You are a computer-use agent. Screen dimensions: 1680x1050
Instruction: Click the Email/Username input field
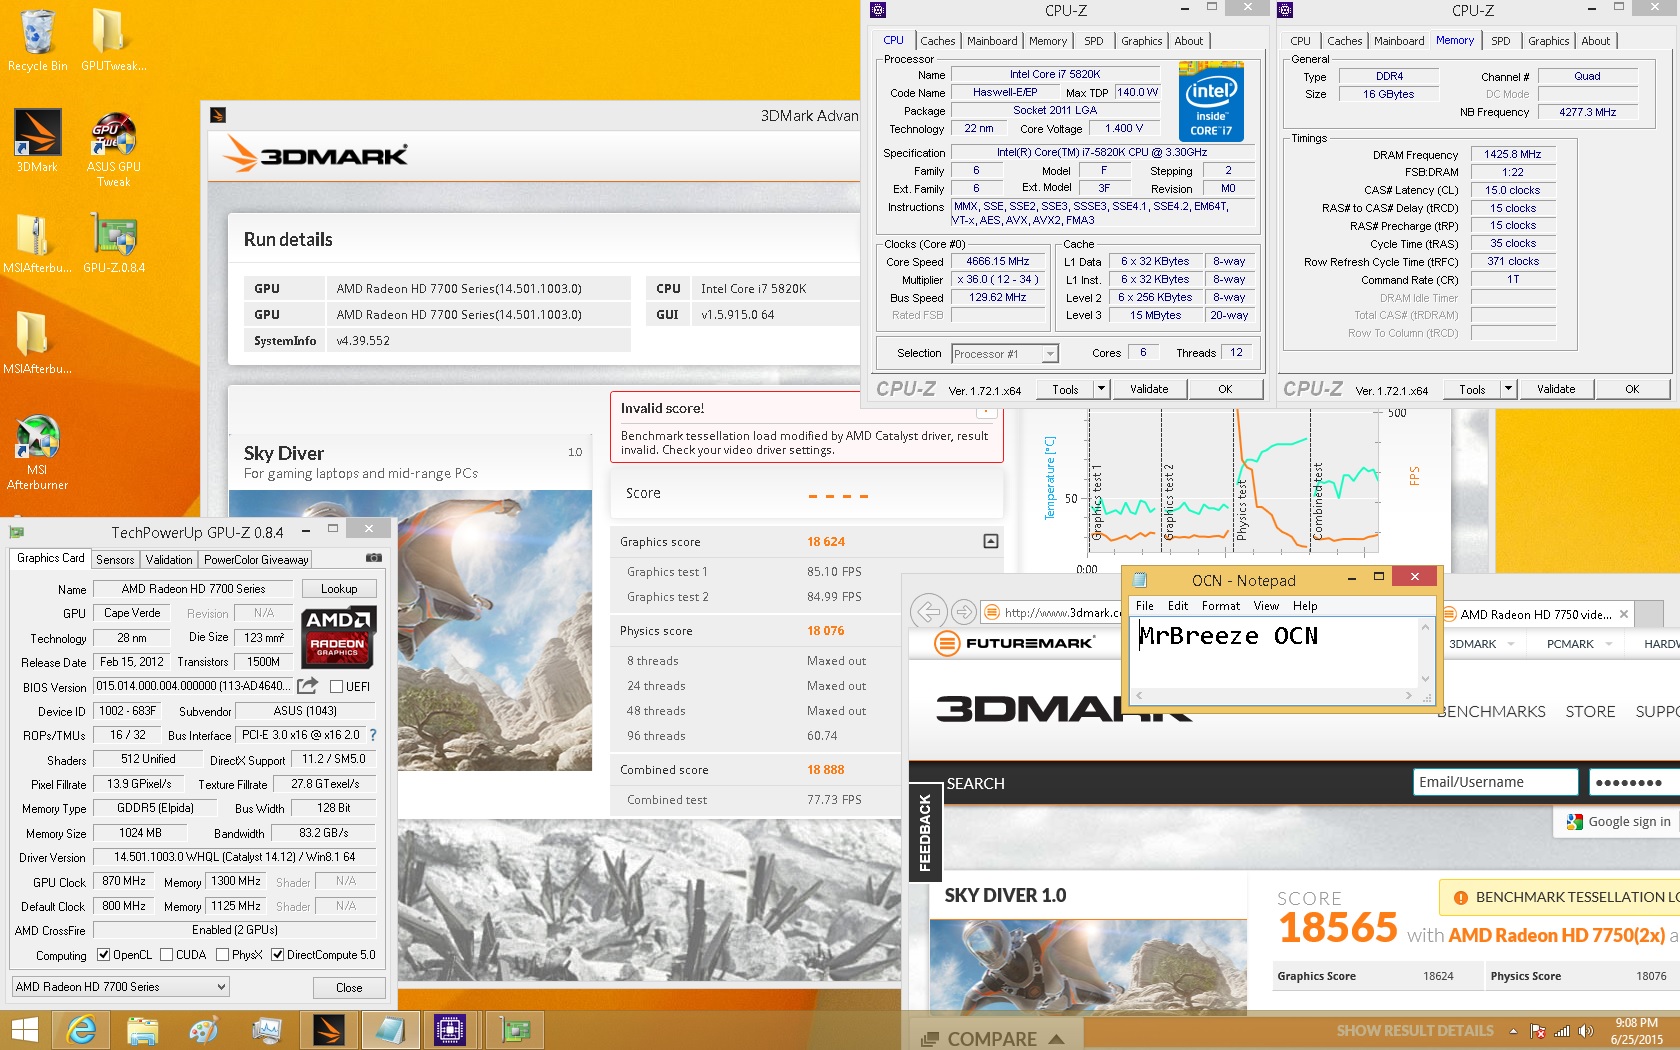tap(1495, 782)
